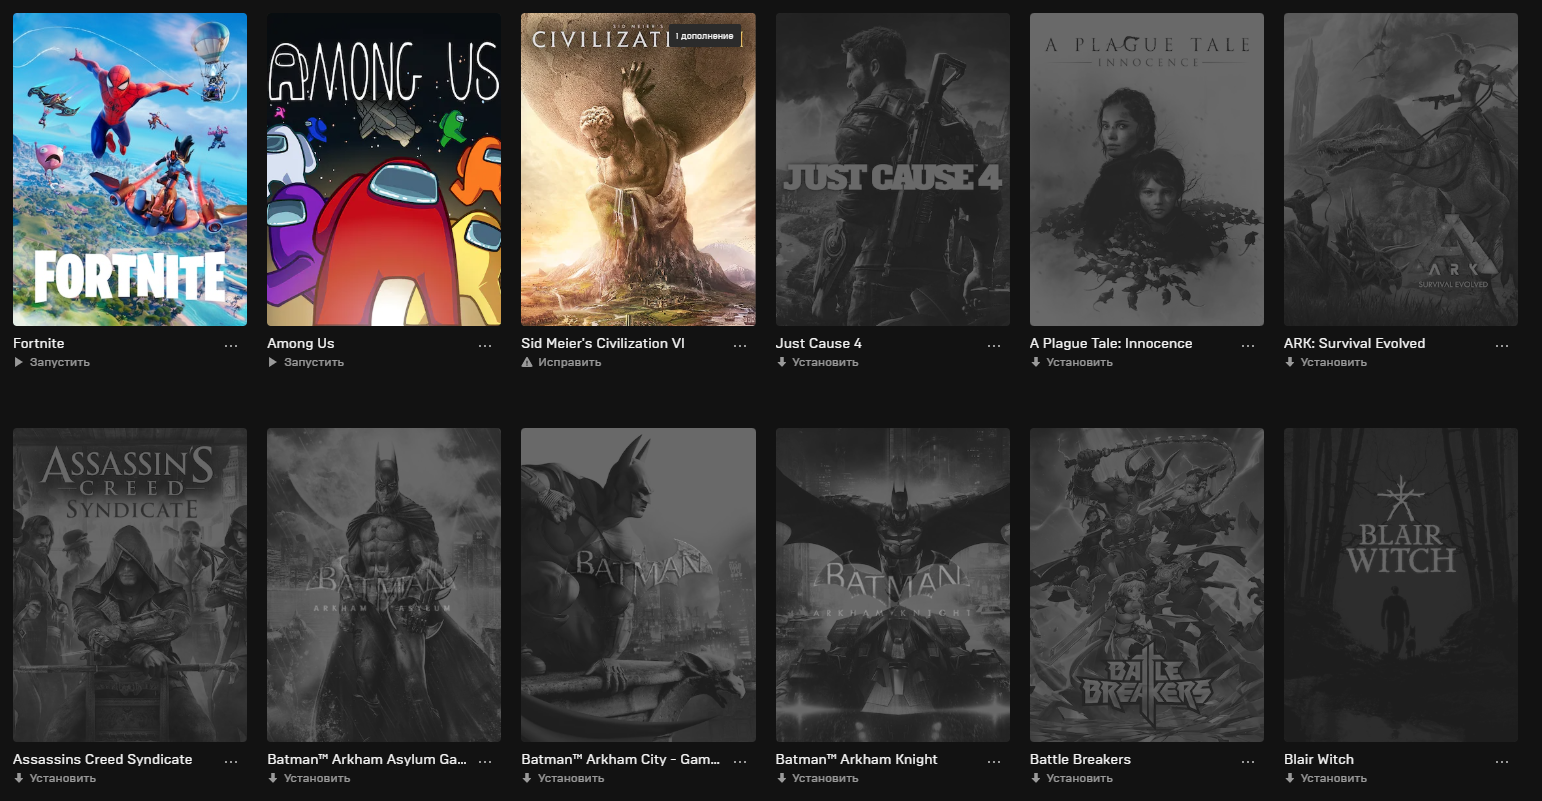Click the Установить link under Batman Arkham Asylum

[x=317, y=778]
